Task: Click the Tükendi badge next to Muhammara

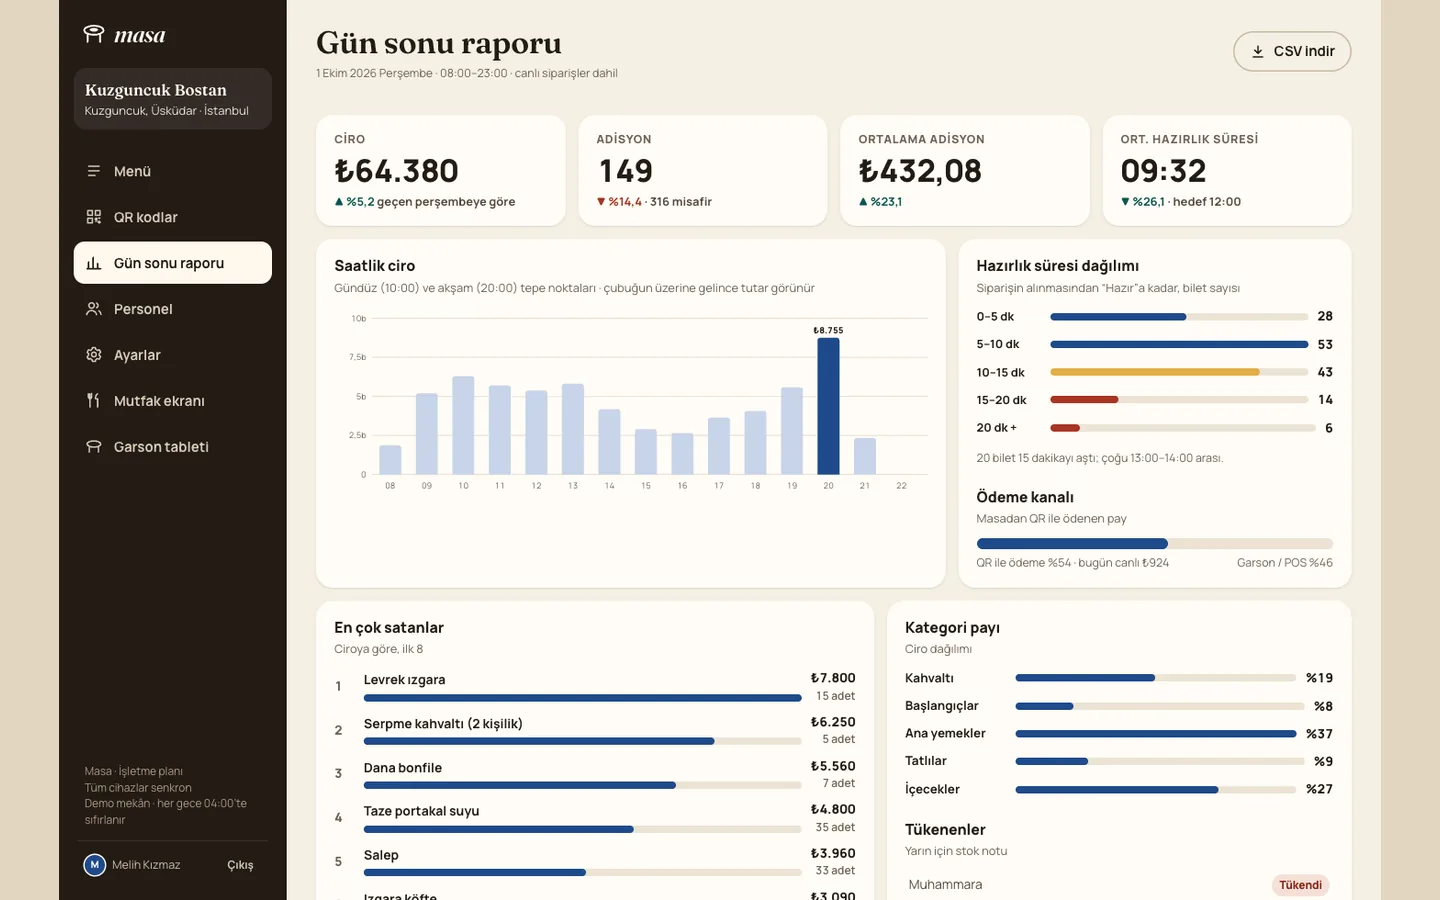Action: (x=1300, y=885)
